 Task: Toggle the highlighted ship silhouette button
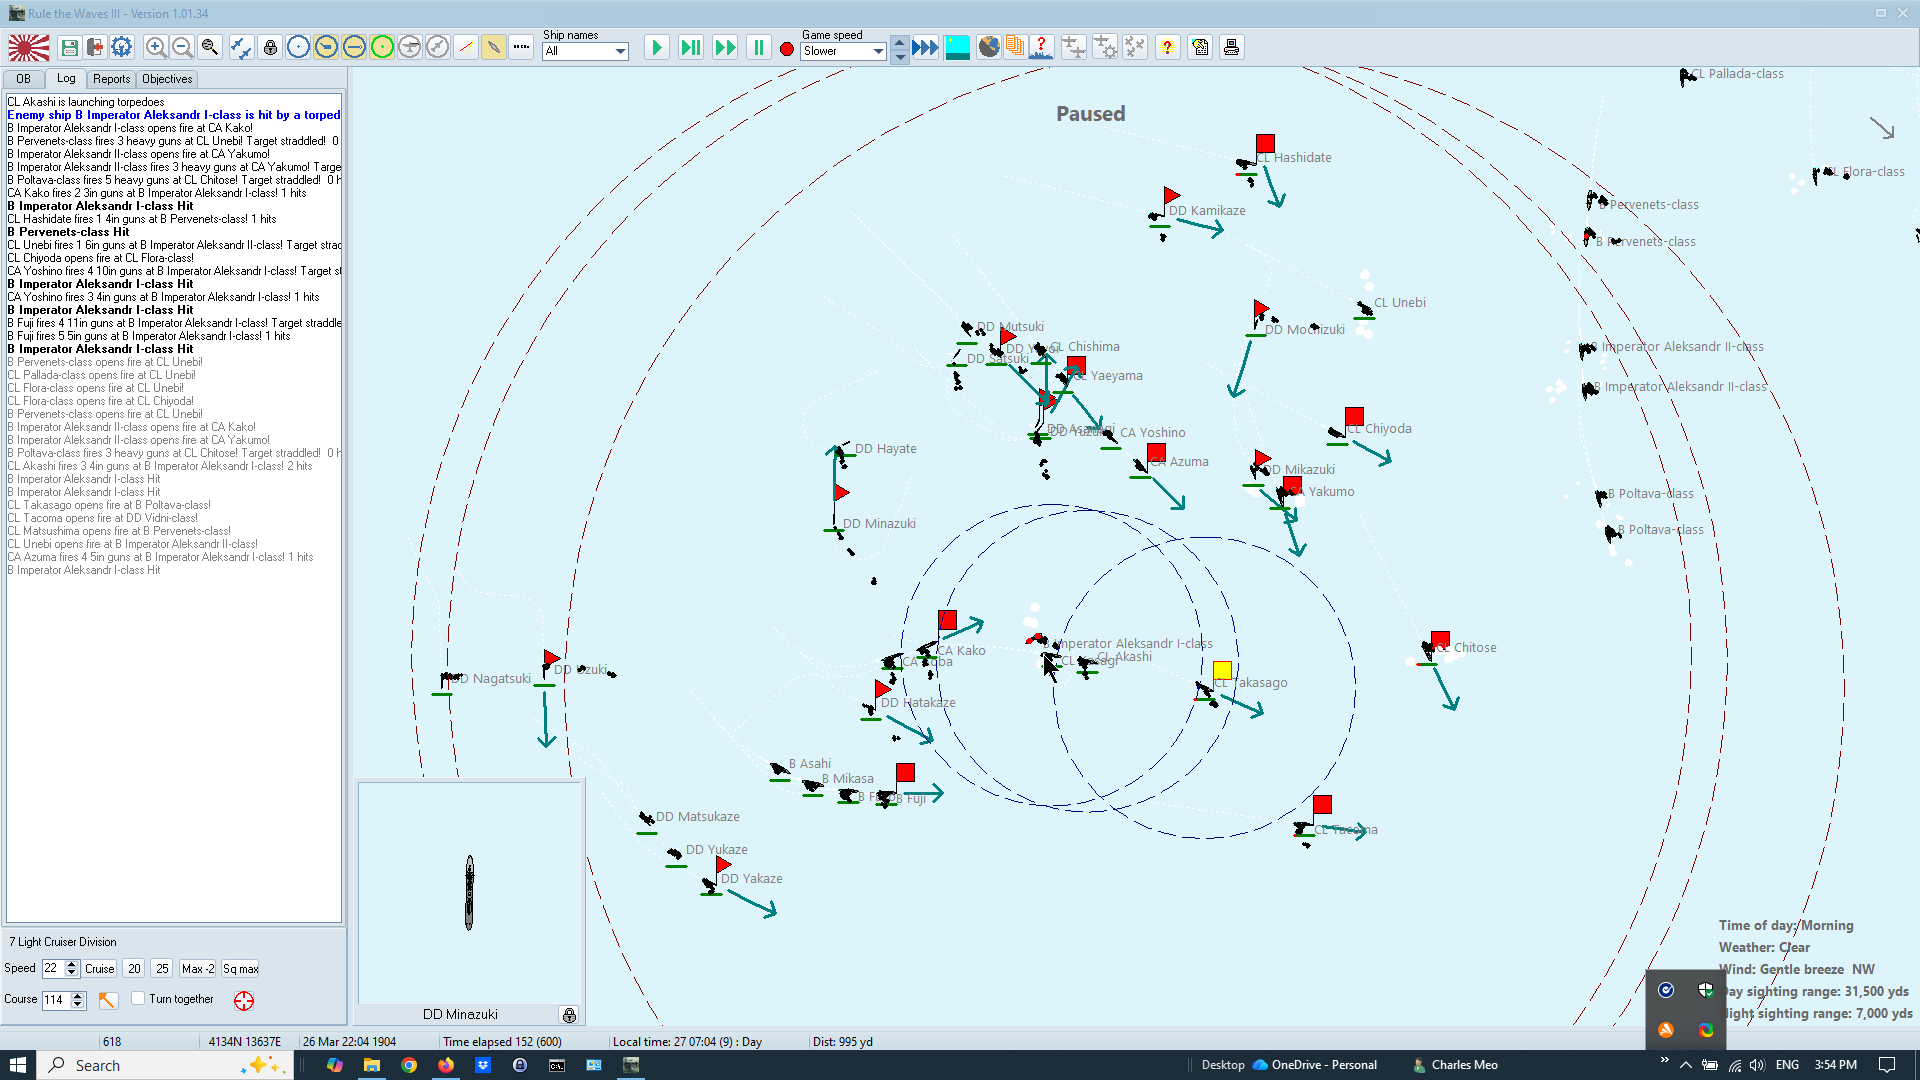point(494,47)
